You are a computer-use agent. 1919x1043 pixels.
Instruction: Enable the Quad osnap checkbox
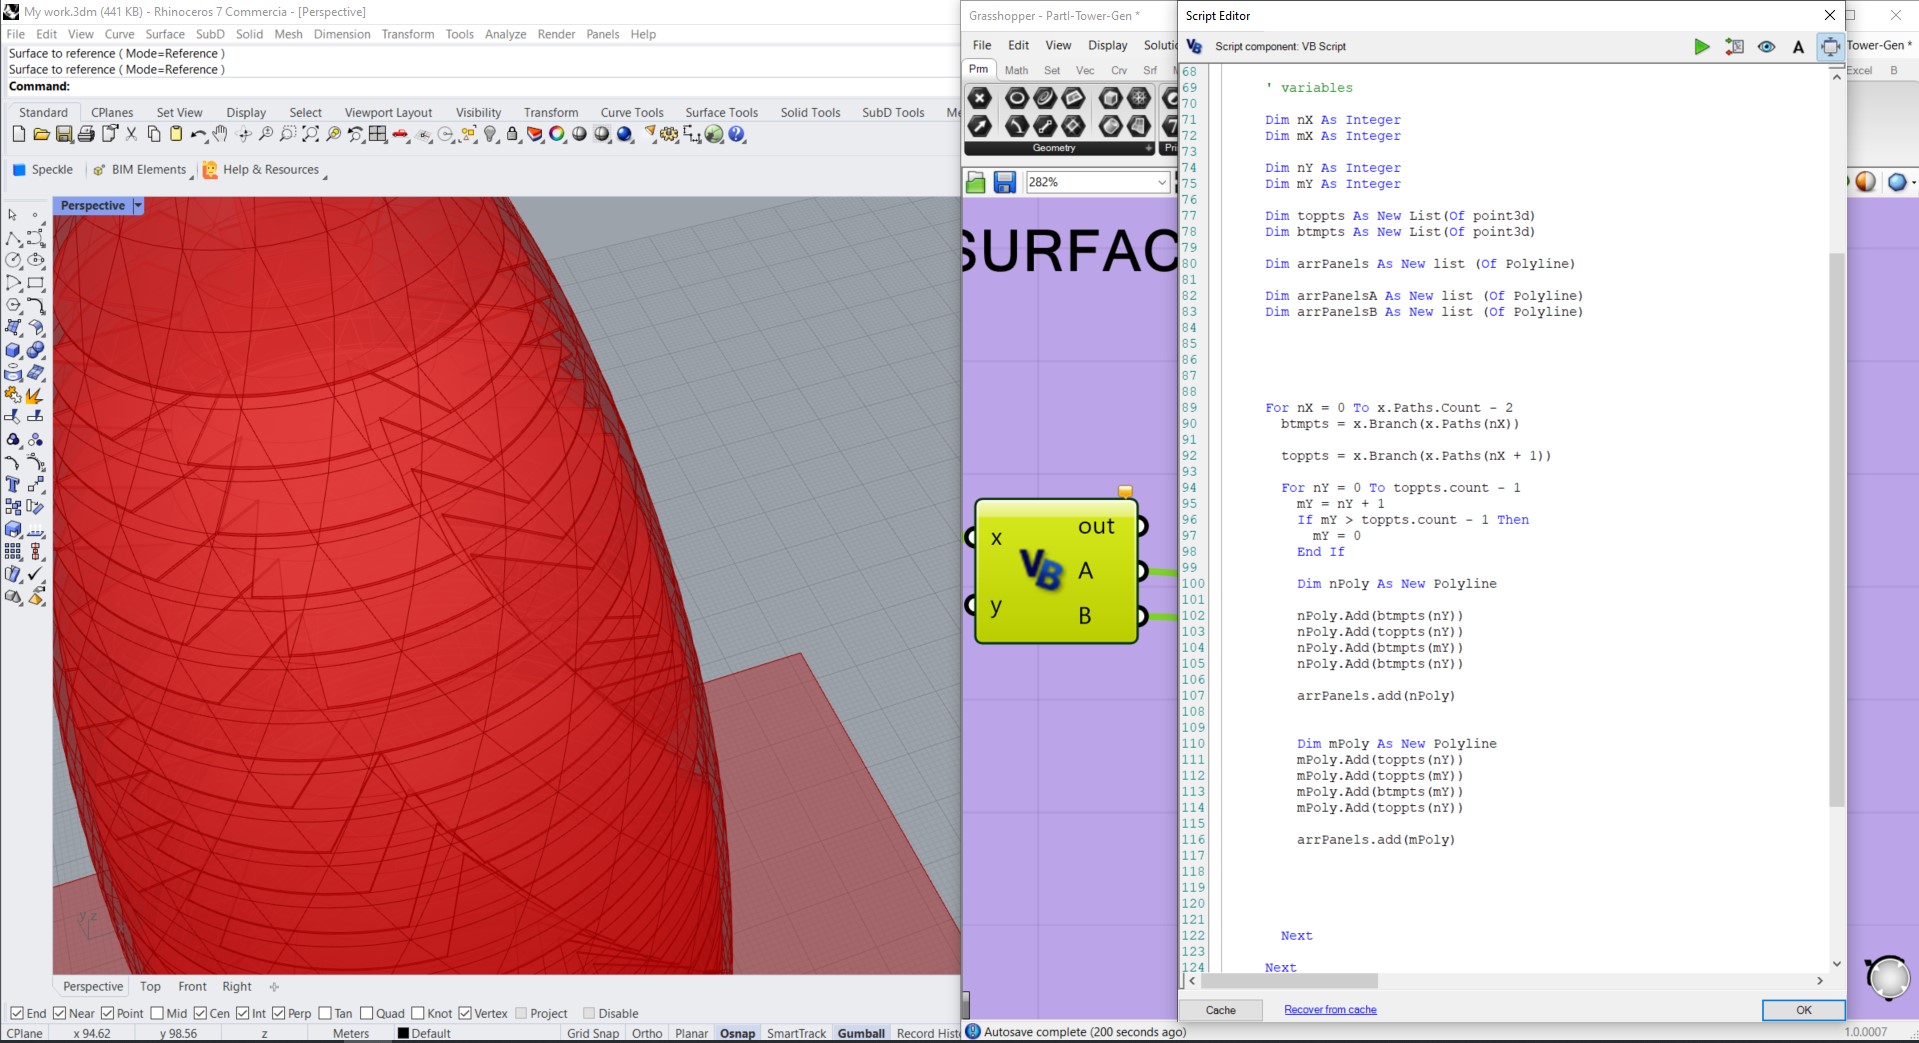click(x=366, y=1013)
